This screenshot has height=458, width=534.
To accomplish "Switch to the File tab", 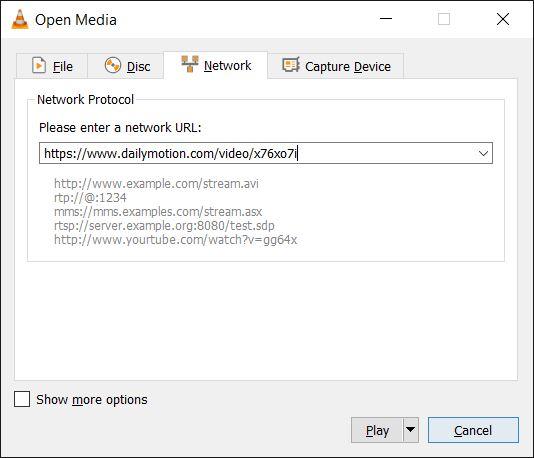I will (52, 66).
